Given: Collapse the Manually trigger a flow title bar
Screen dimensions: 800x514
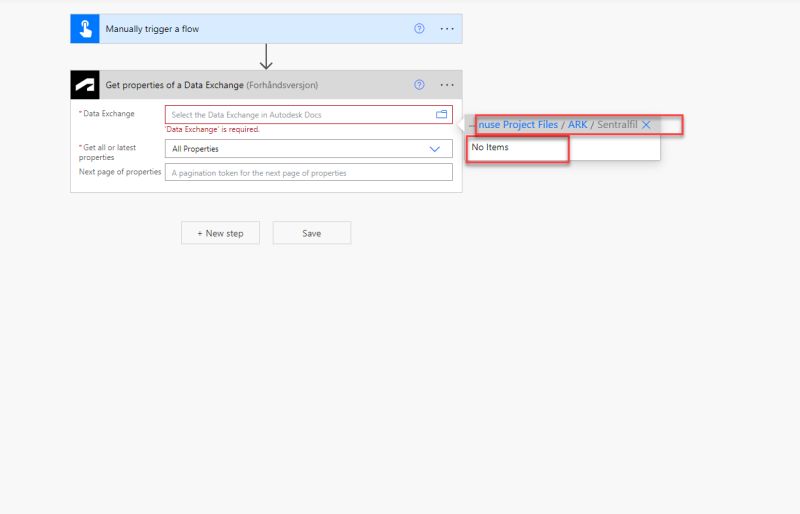Looking at the screenshot, I should click(x=266, y=29).
